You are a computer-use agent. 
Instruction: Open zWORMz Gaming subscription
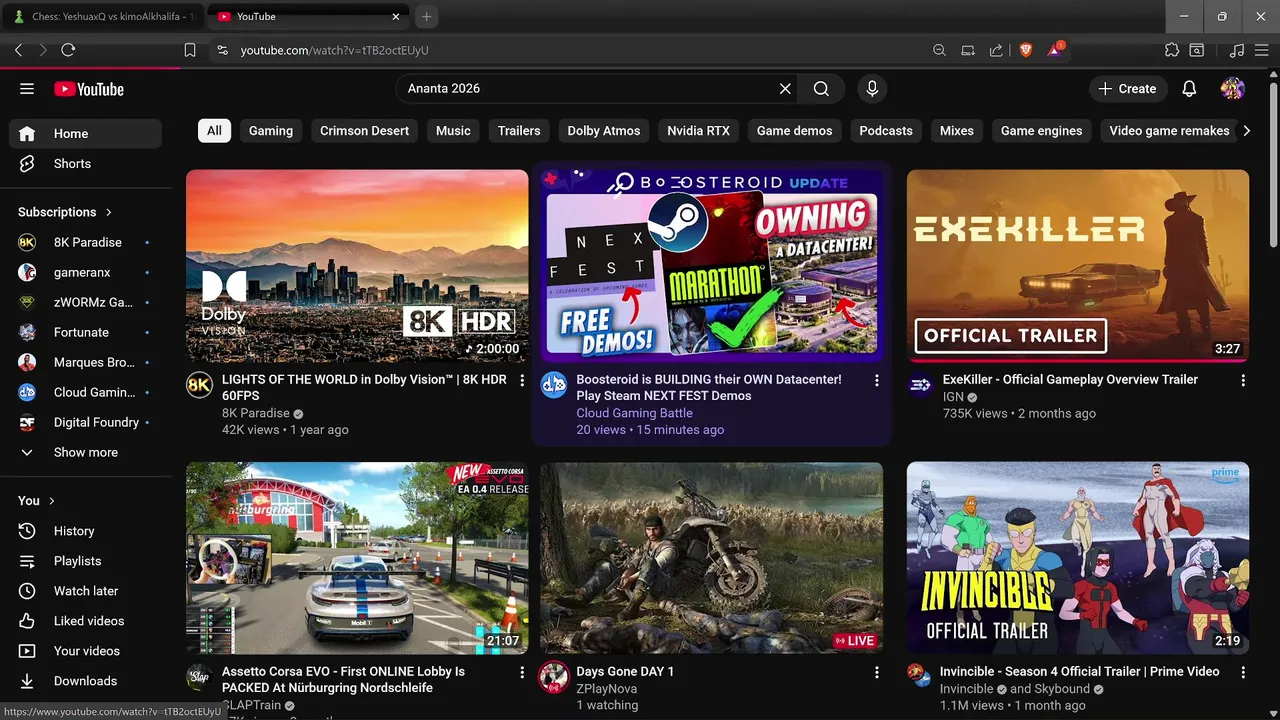(86, 302)
